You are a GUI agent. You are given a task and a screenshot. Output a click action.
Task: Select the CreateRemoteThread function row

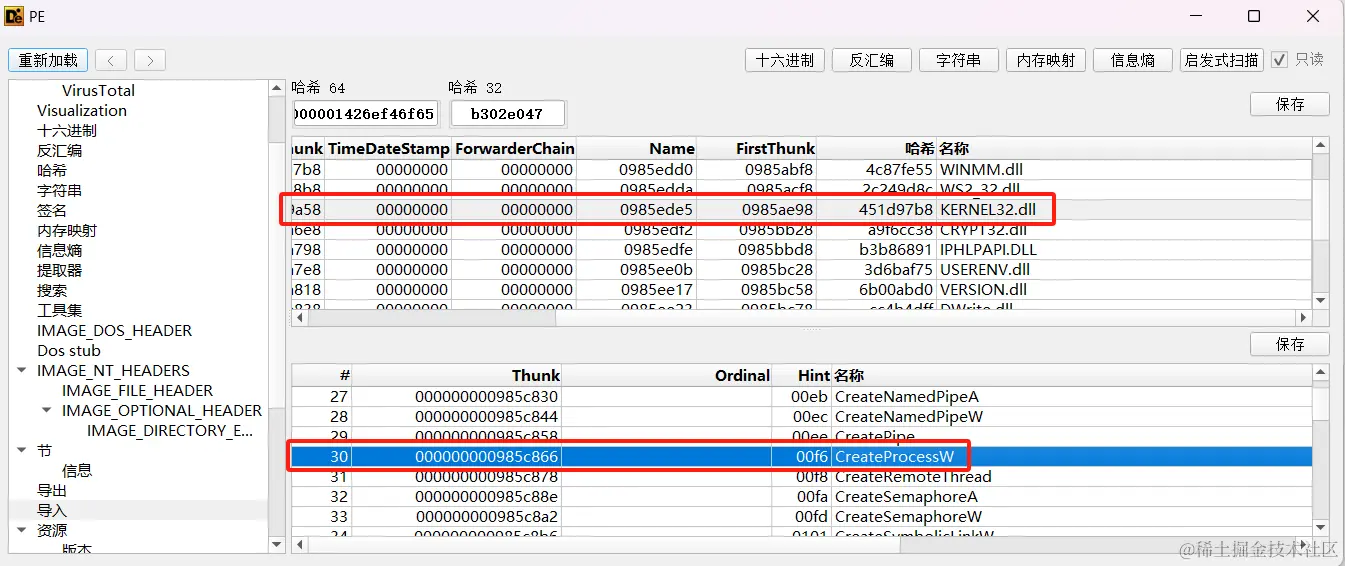[x=801, y=477]
